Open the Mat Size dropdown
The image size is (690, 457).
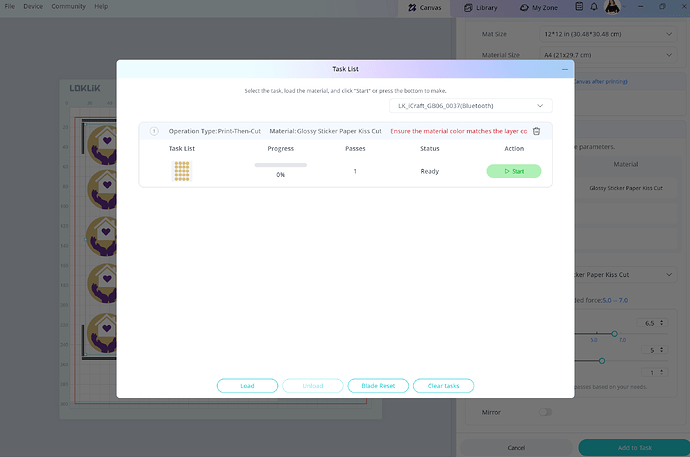point(608,34)
